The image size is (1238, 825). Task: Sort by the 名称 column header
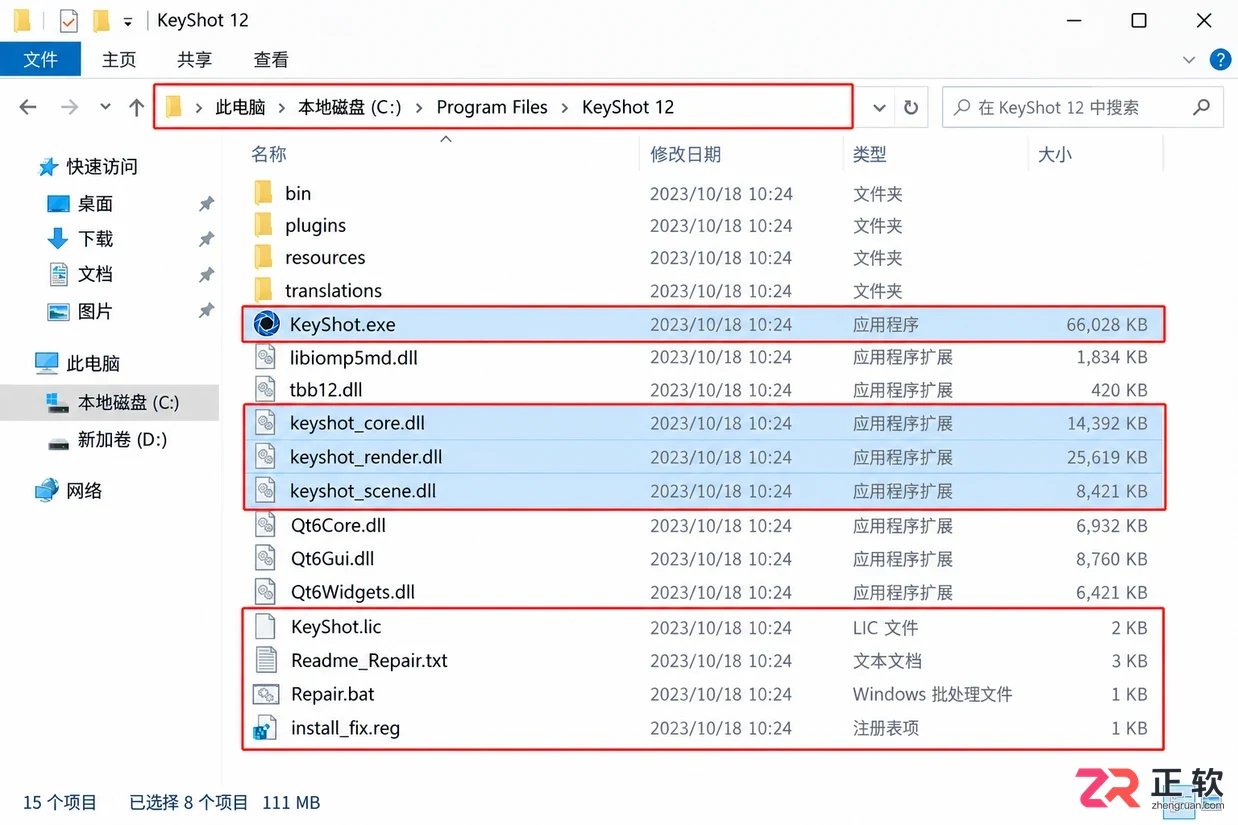tap(268, 154)
